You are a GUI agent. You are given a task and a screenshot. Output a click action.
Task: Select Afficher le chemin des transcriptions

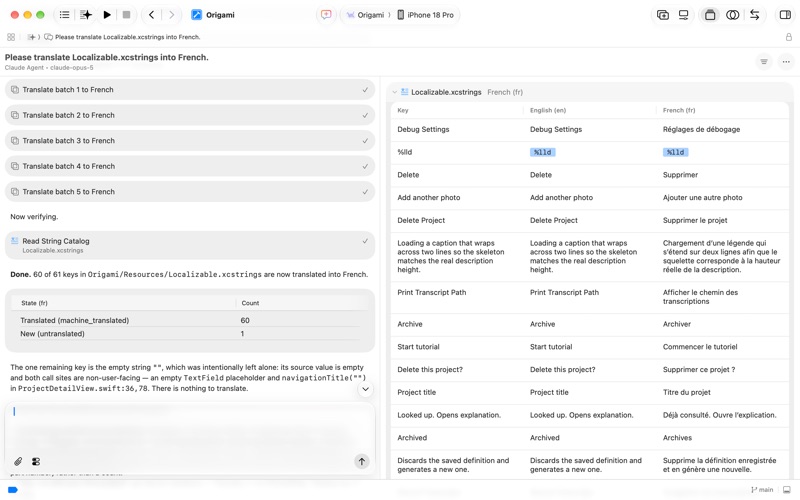point(700,297)
